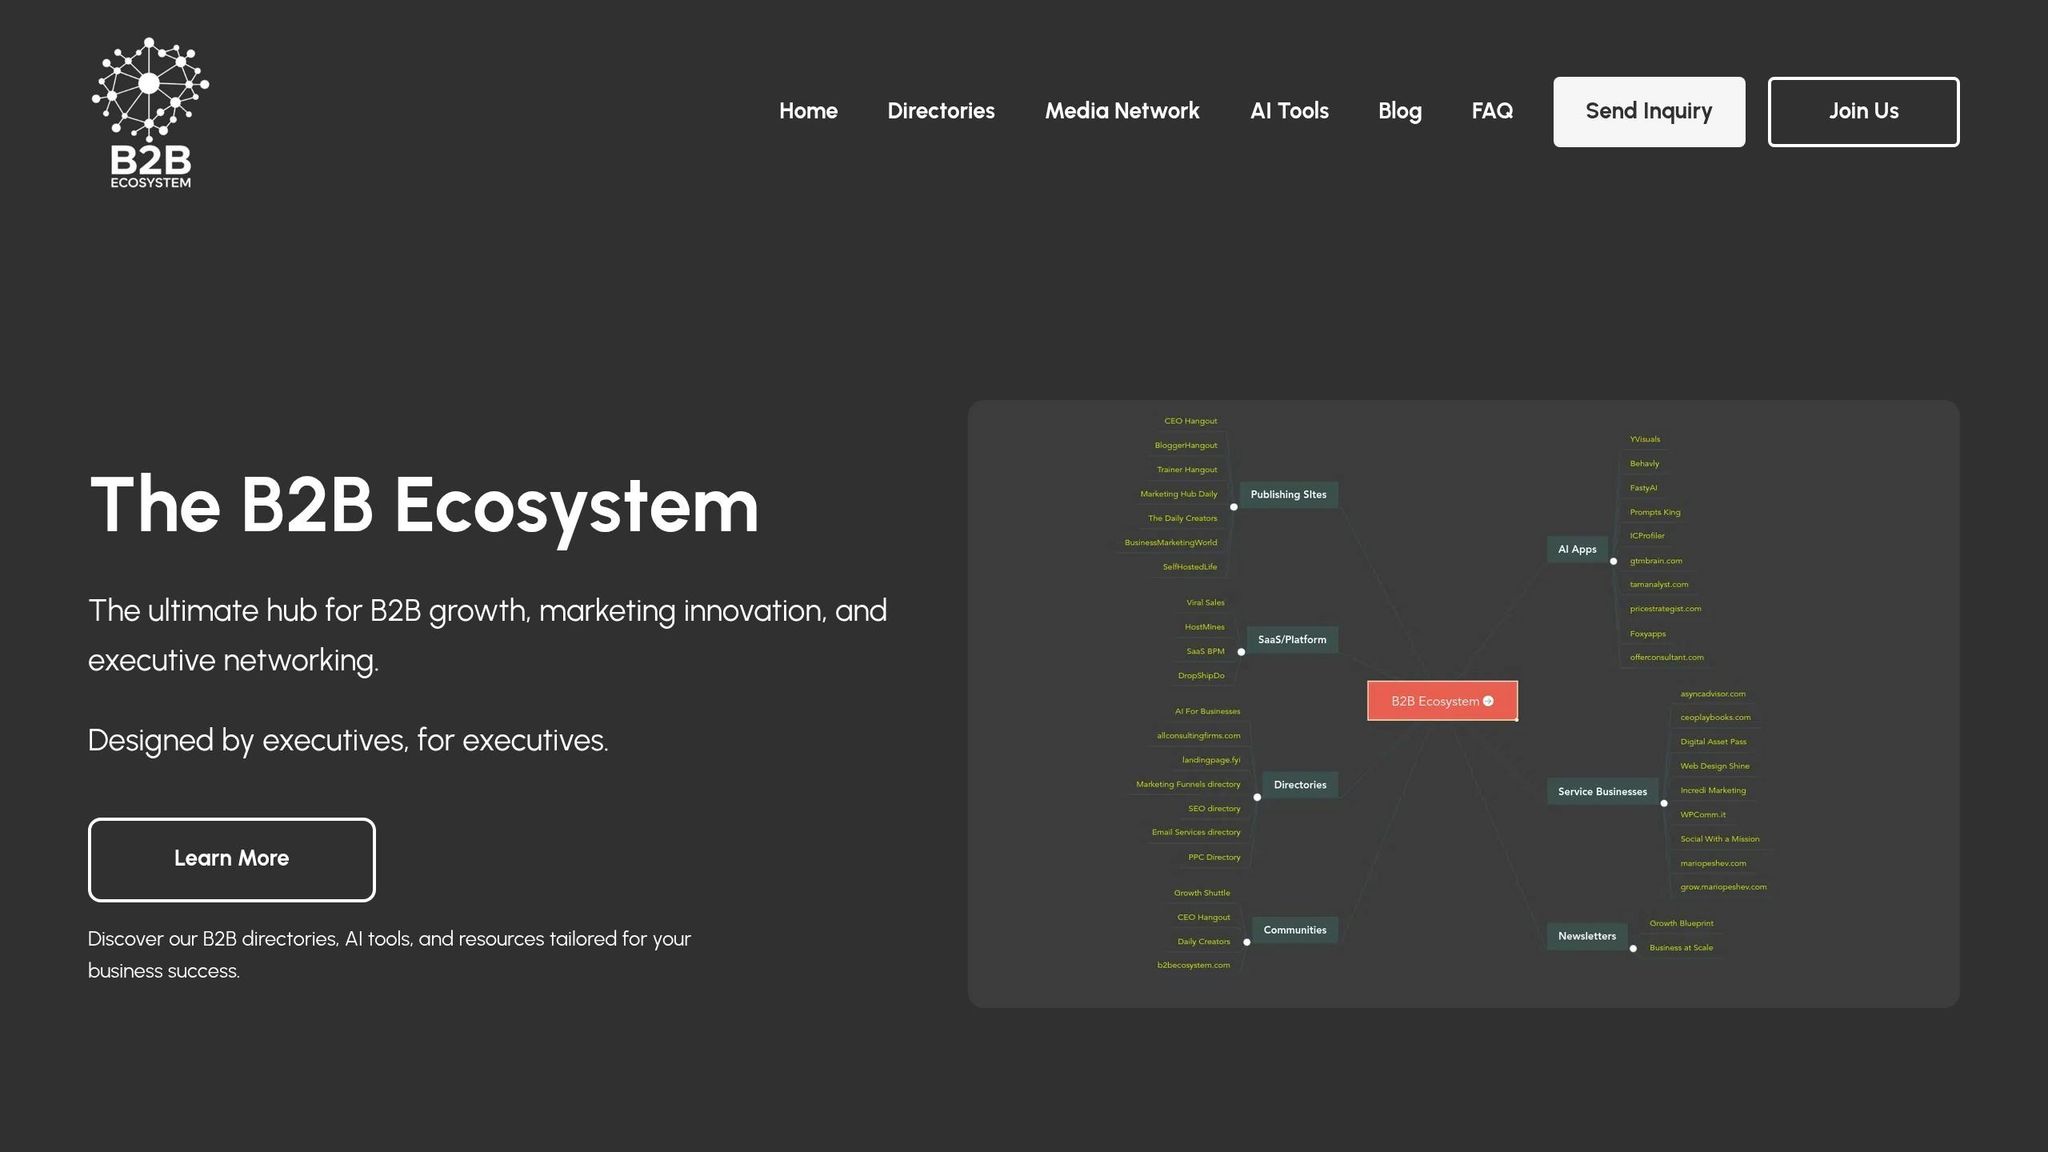The width and height of the screenshot is (2048, 1152).
Task: Click the Join Us button
Action: (x=1863, y=112)
